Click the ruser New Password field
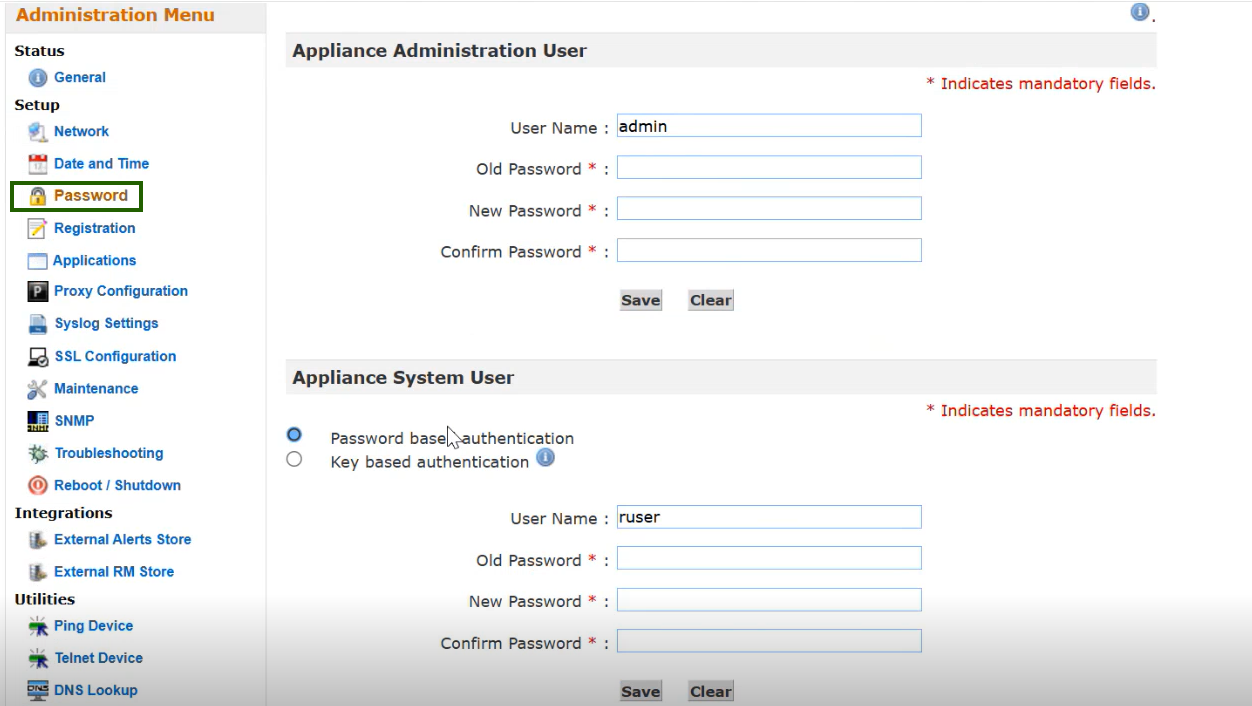Image resolution: width=1252 pixels, height=706 pixels. click(768, 600)
